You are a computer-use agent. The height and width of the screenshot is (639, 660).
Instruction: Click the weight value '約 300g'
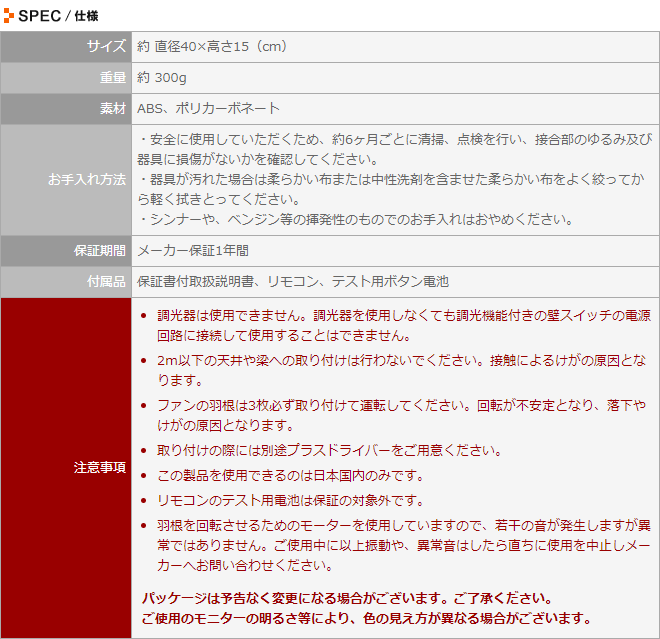(162, 78)
